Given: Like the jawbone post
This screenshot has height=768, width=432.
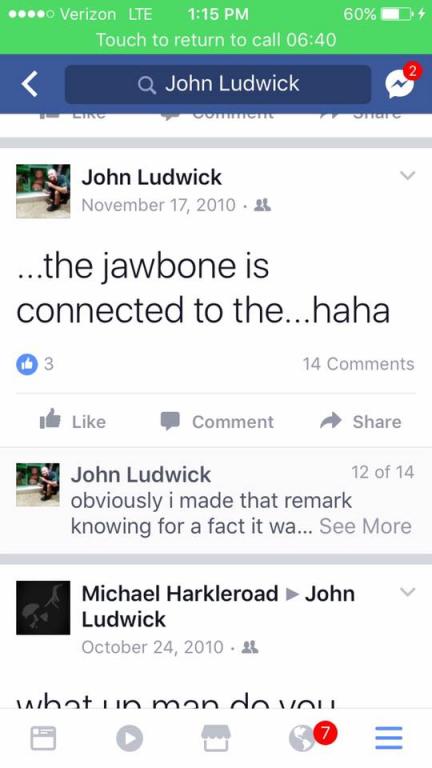Looking at the screenshot, I should point(72,421).
